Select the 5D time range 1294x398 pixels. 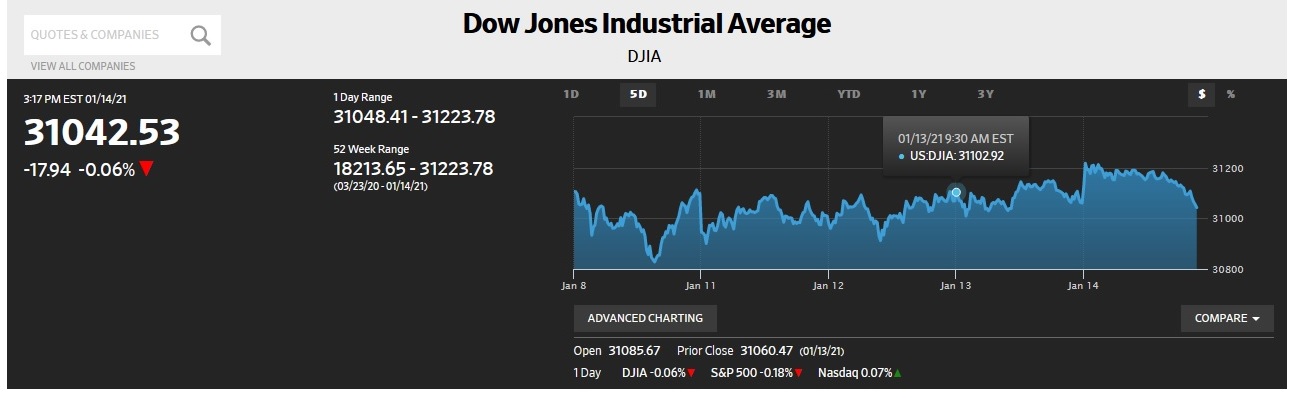pos(638,95)
